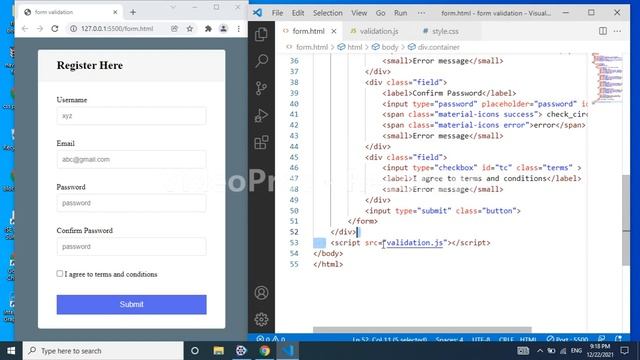Select the form.html editor tab
Viewport: 640px width, 360px height.
pyautogui.click(x=308, y=31)
